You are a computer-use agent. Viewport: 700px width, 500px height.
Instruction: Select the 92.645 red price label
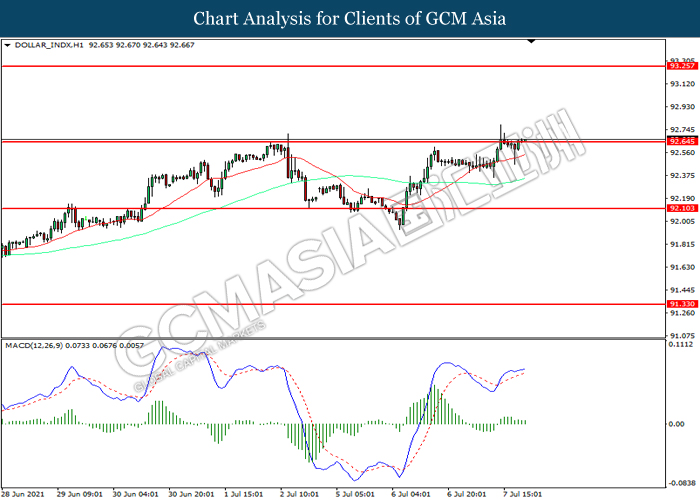pos(682,141)
